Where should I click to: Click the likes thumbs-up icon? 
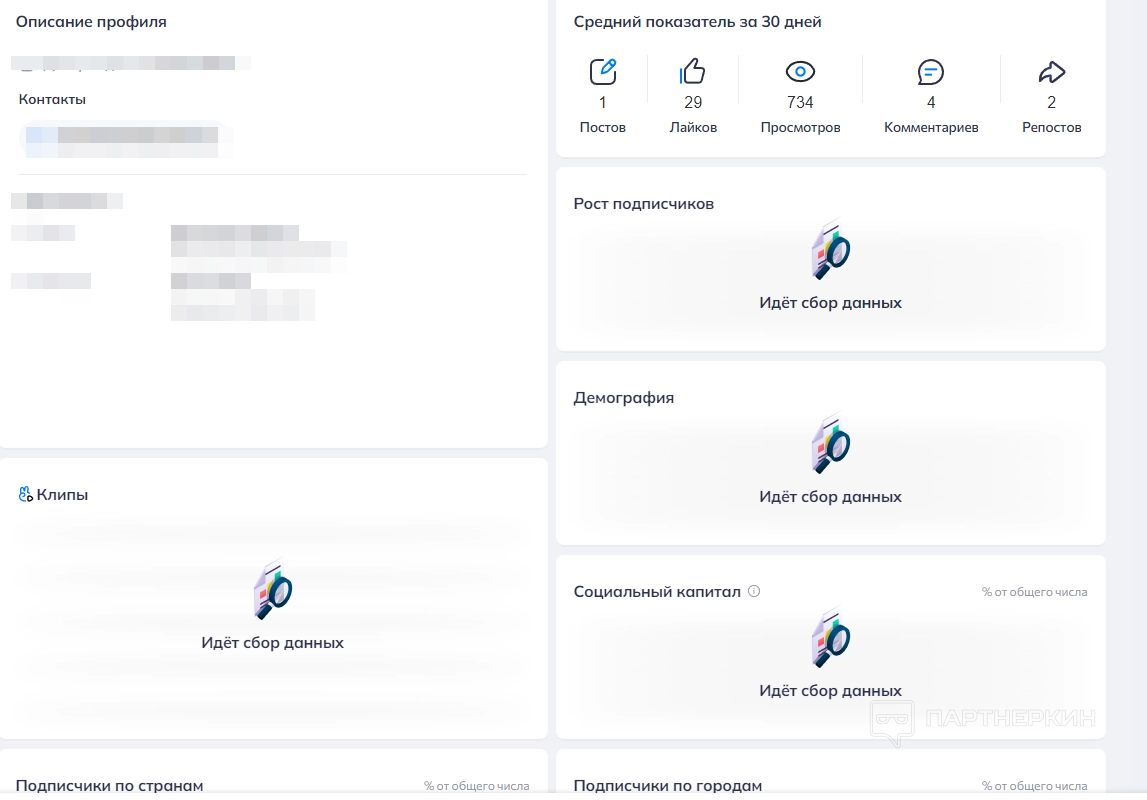point(693,72)
